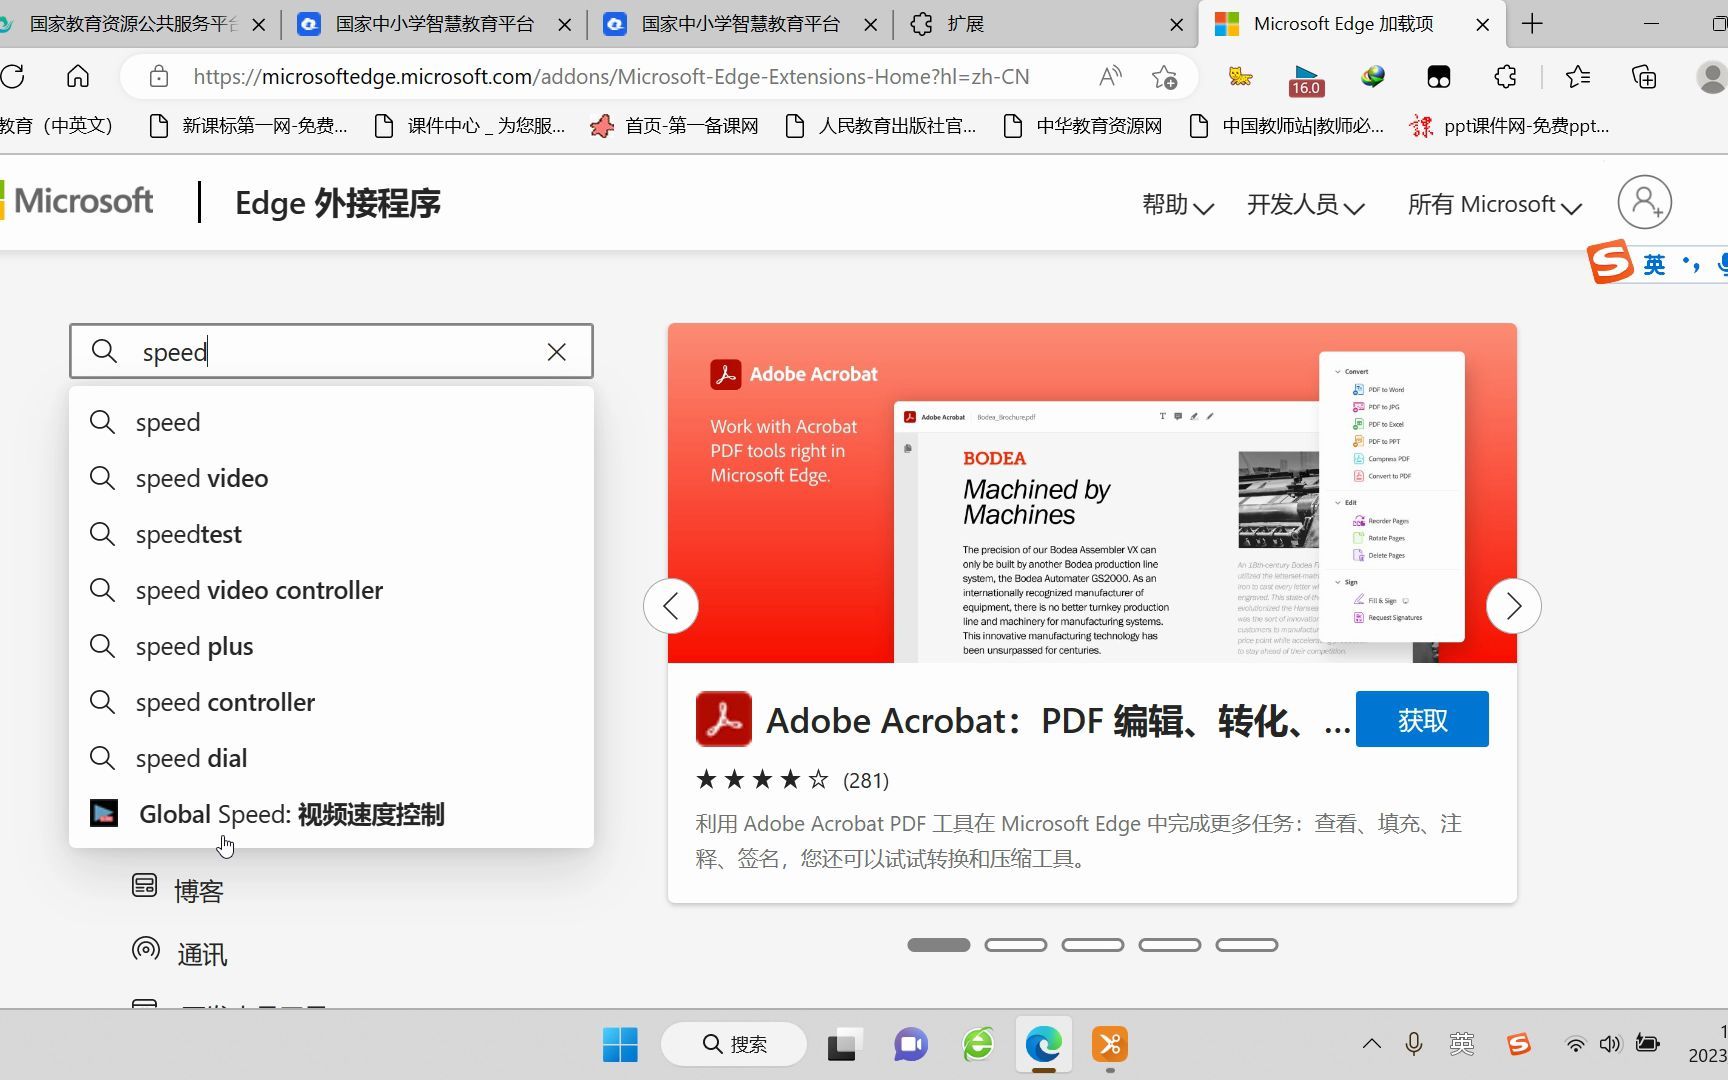The width and height of the screenshot is (1728, 1080).
Task: Click the black mask extension icon
Action: (x=1439, y=76)
